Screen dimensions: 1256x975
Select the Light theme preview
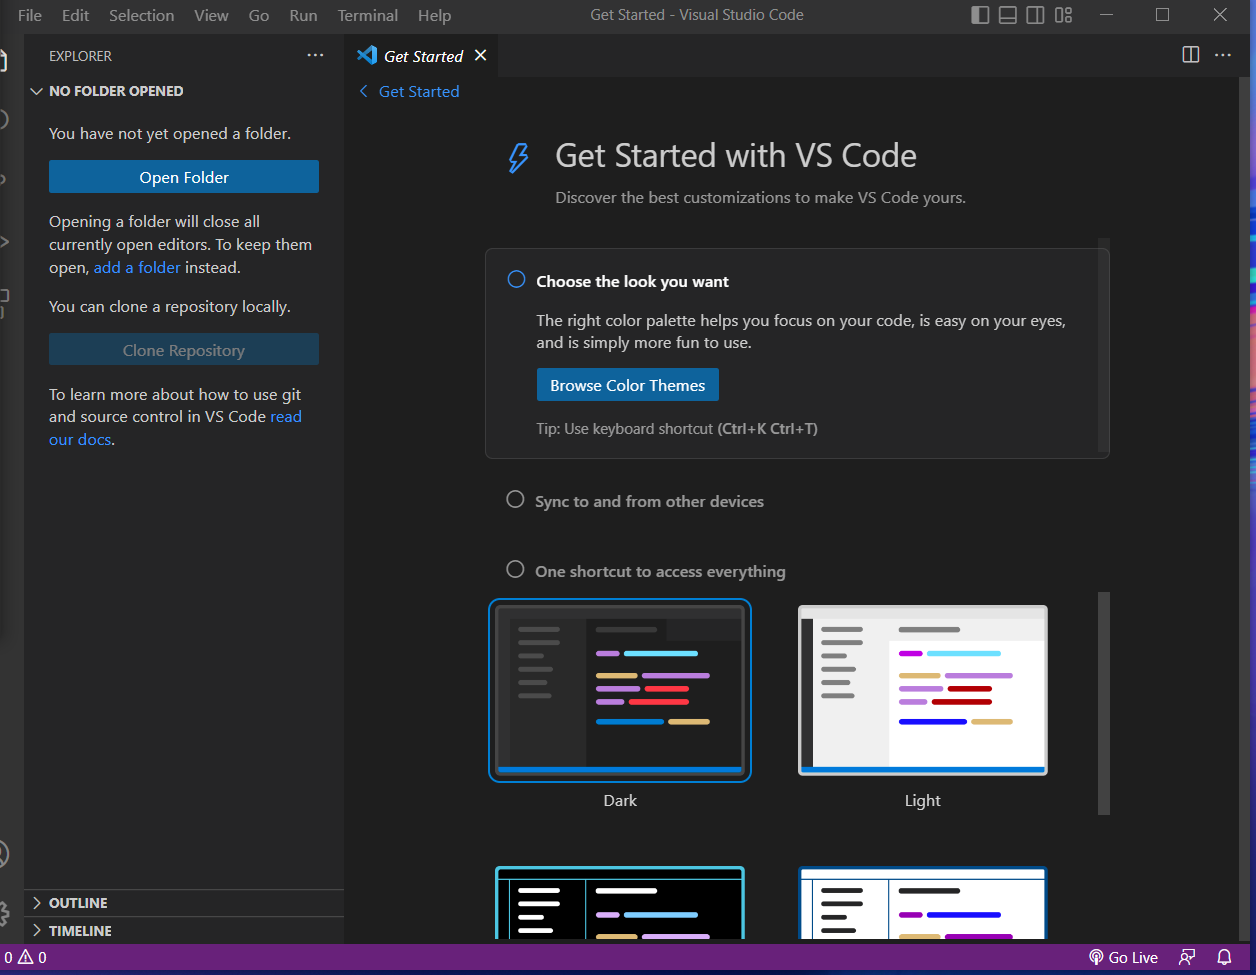[x=923, y=690]
